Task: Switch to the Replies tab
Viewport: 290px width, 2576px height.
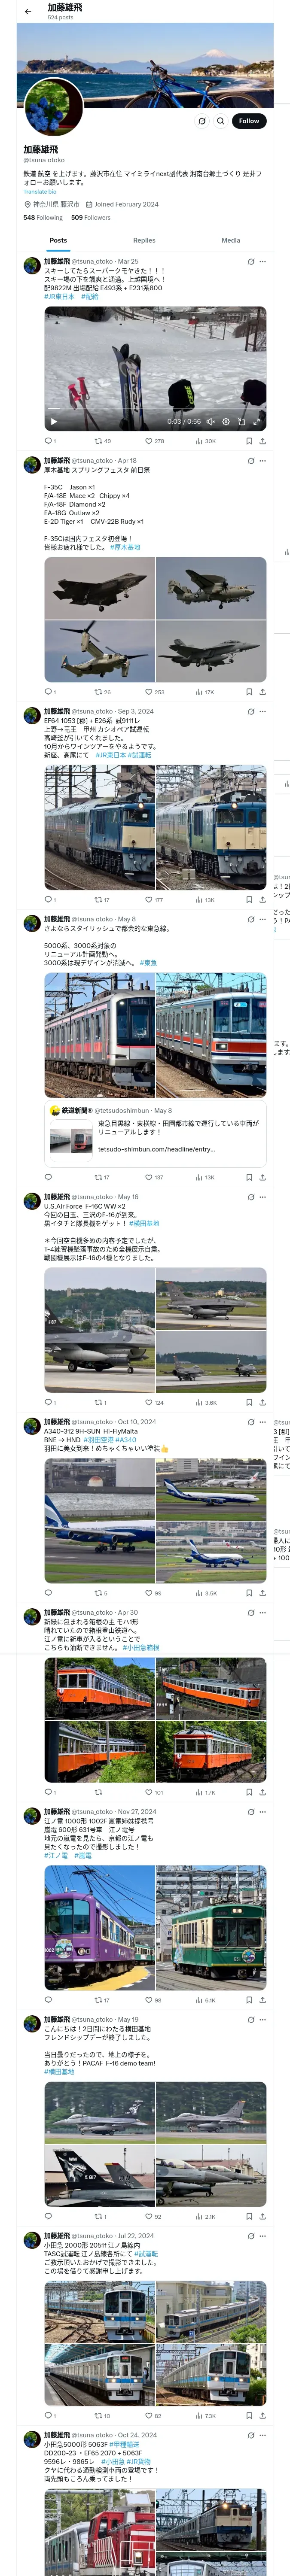Action: 144,240
